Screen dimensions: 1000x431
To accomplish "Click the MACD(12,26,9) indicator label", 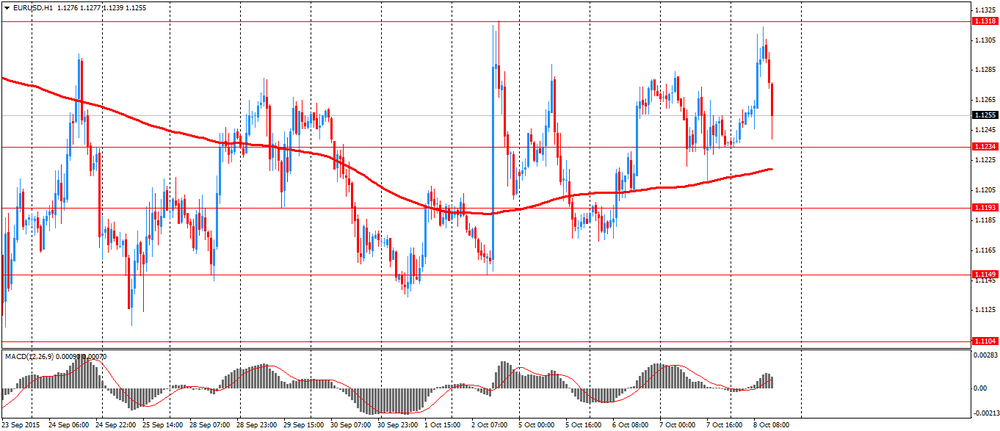I will (x=29, y=356).
